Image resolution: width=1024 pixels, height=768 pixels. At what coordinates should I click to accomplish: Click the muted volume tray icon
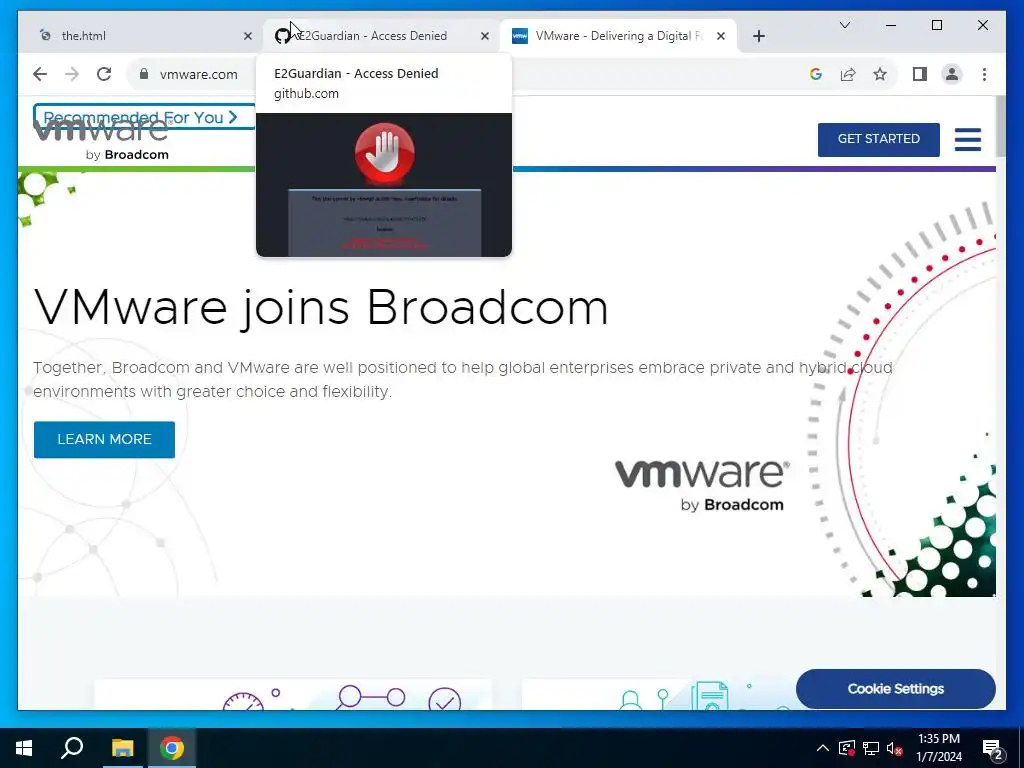[x=895, y=748]
